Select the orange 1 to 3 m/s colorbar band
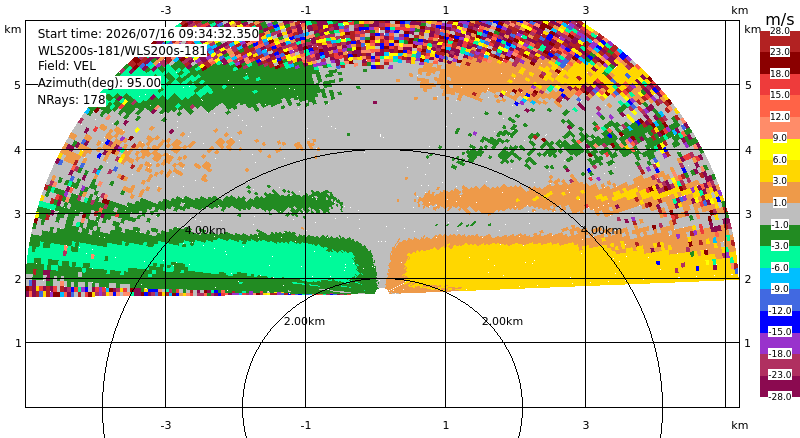Screen dimensions: 800x438 (780, 192)
